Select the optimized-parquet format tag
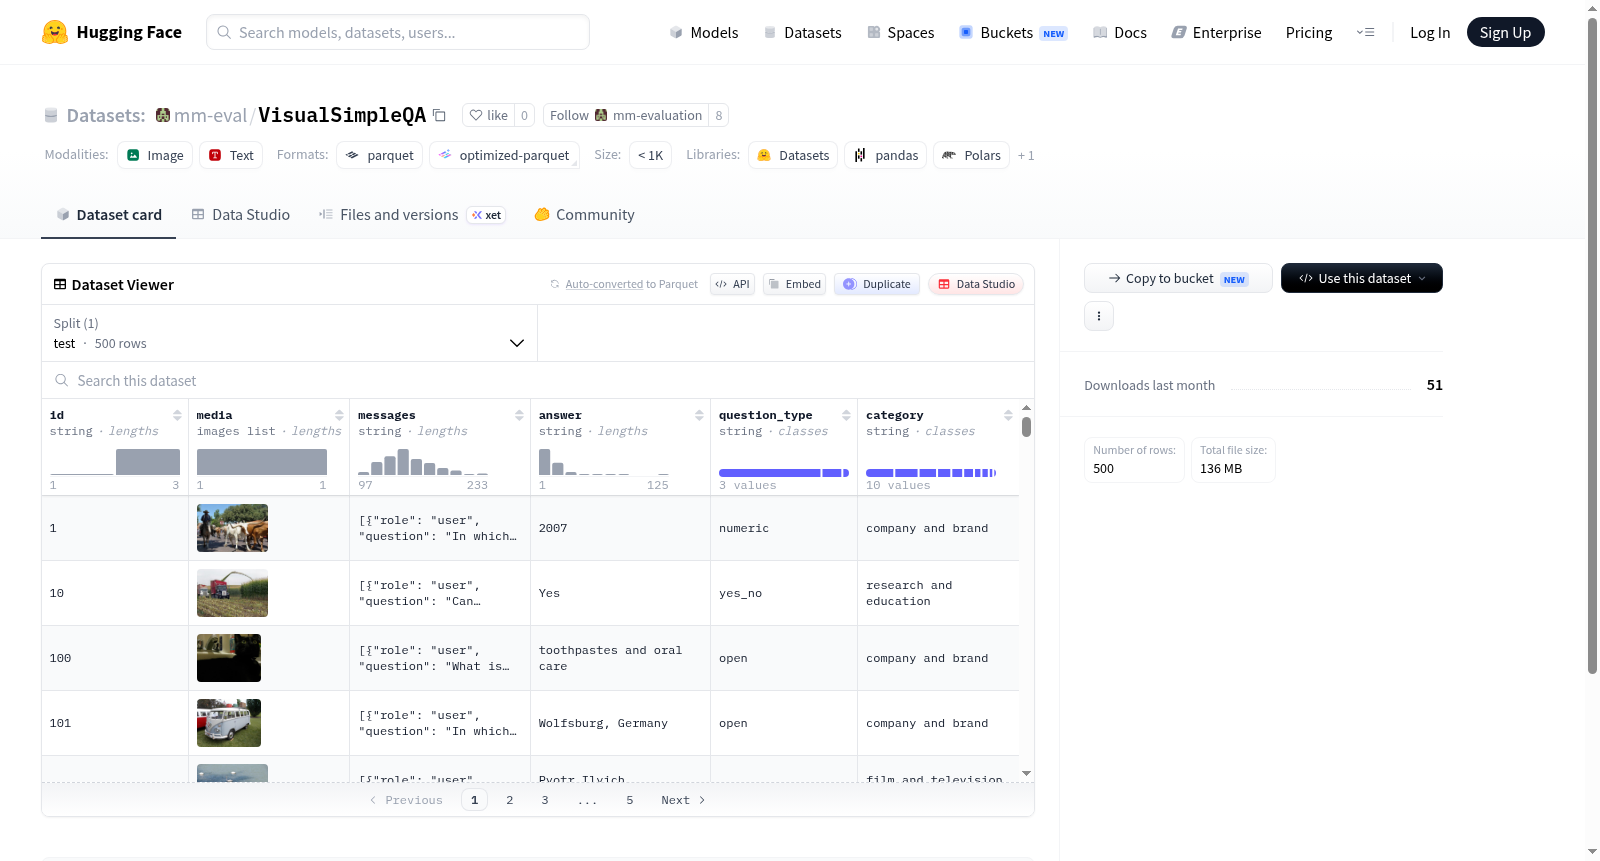Screen dimensions: 1600x861 pyautogui.click(x=504, y=155)
